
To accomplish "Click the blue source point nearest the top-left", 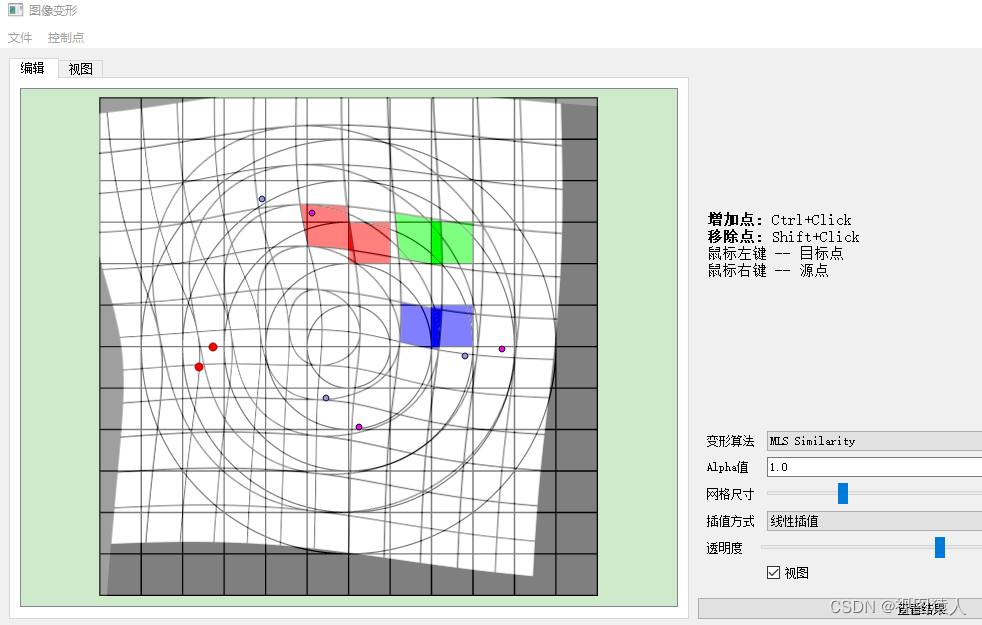I will tap(262, 199).
